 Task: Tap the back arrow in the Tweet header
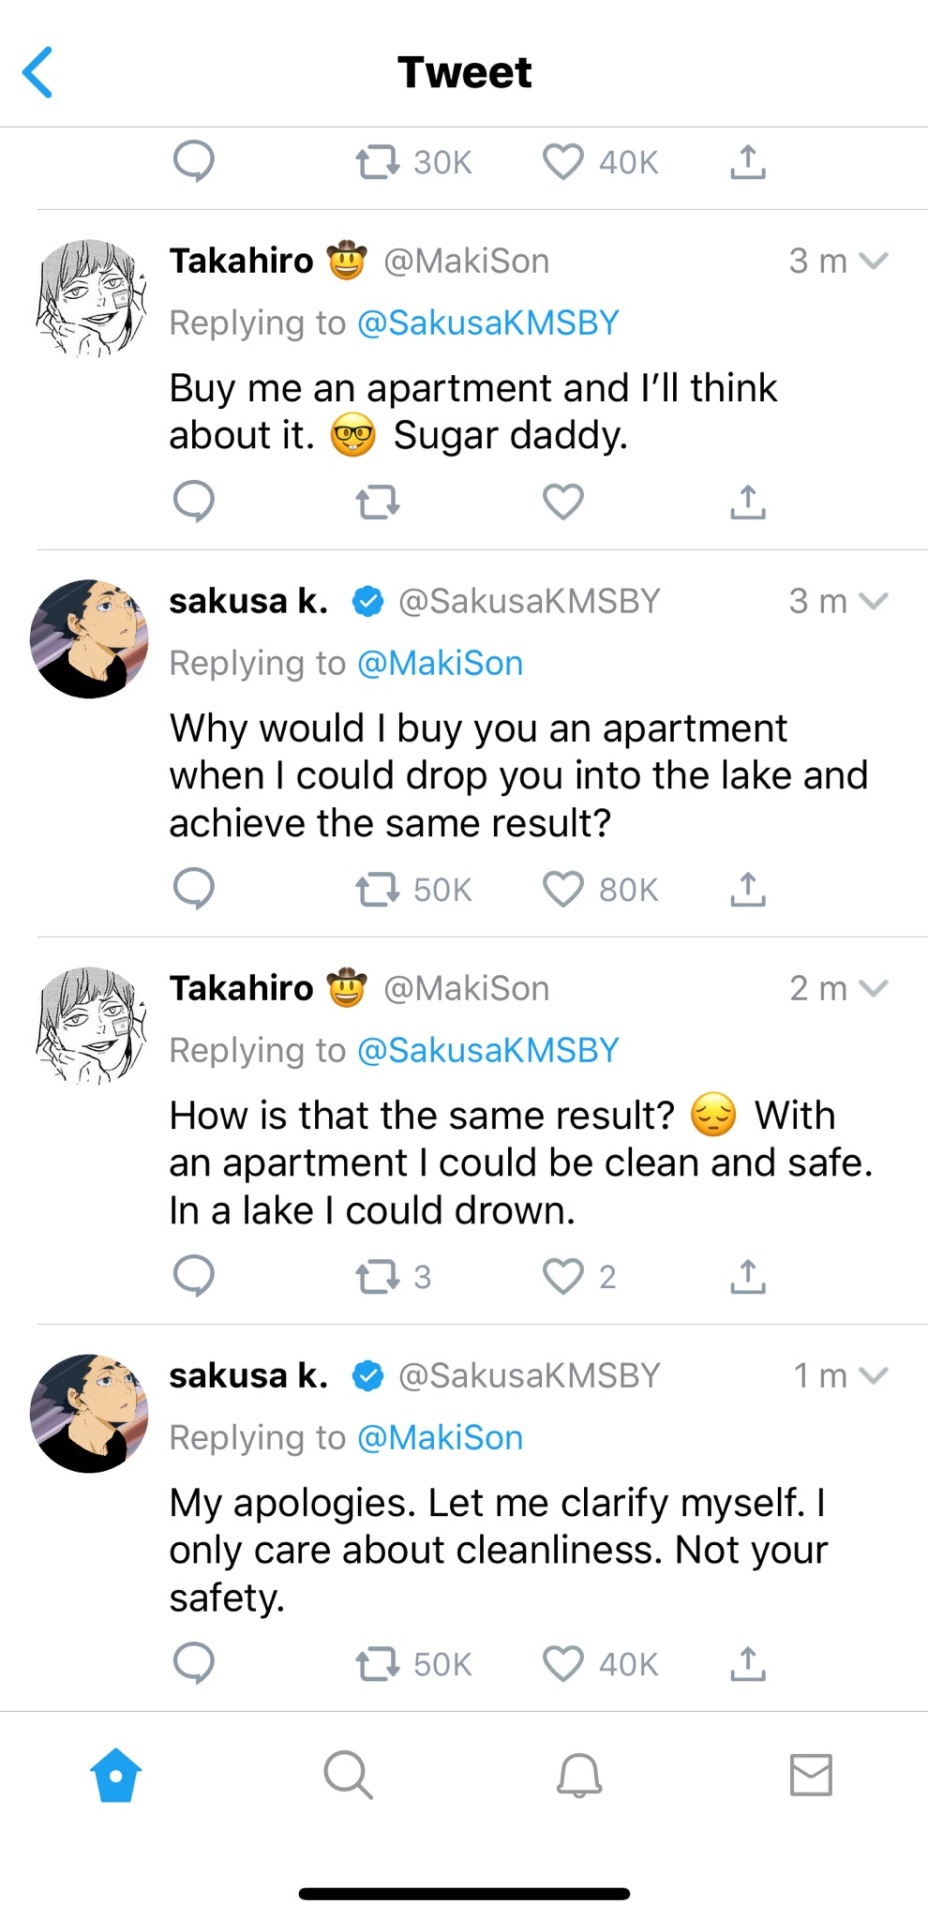point(38,73)
